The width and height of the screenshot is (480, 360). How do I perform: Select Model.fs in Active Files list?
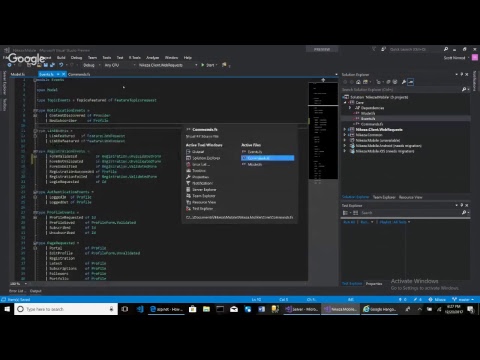pyautogui.click(x=255, y=164)
